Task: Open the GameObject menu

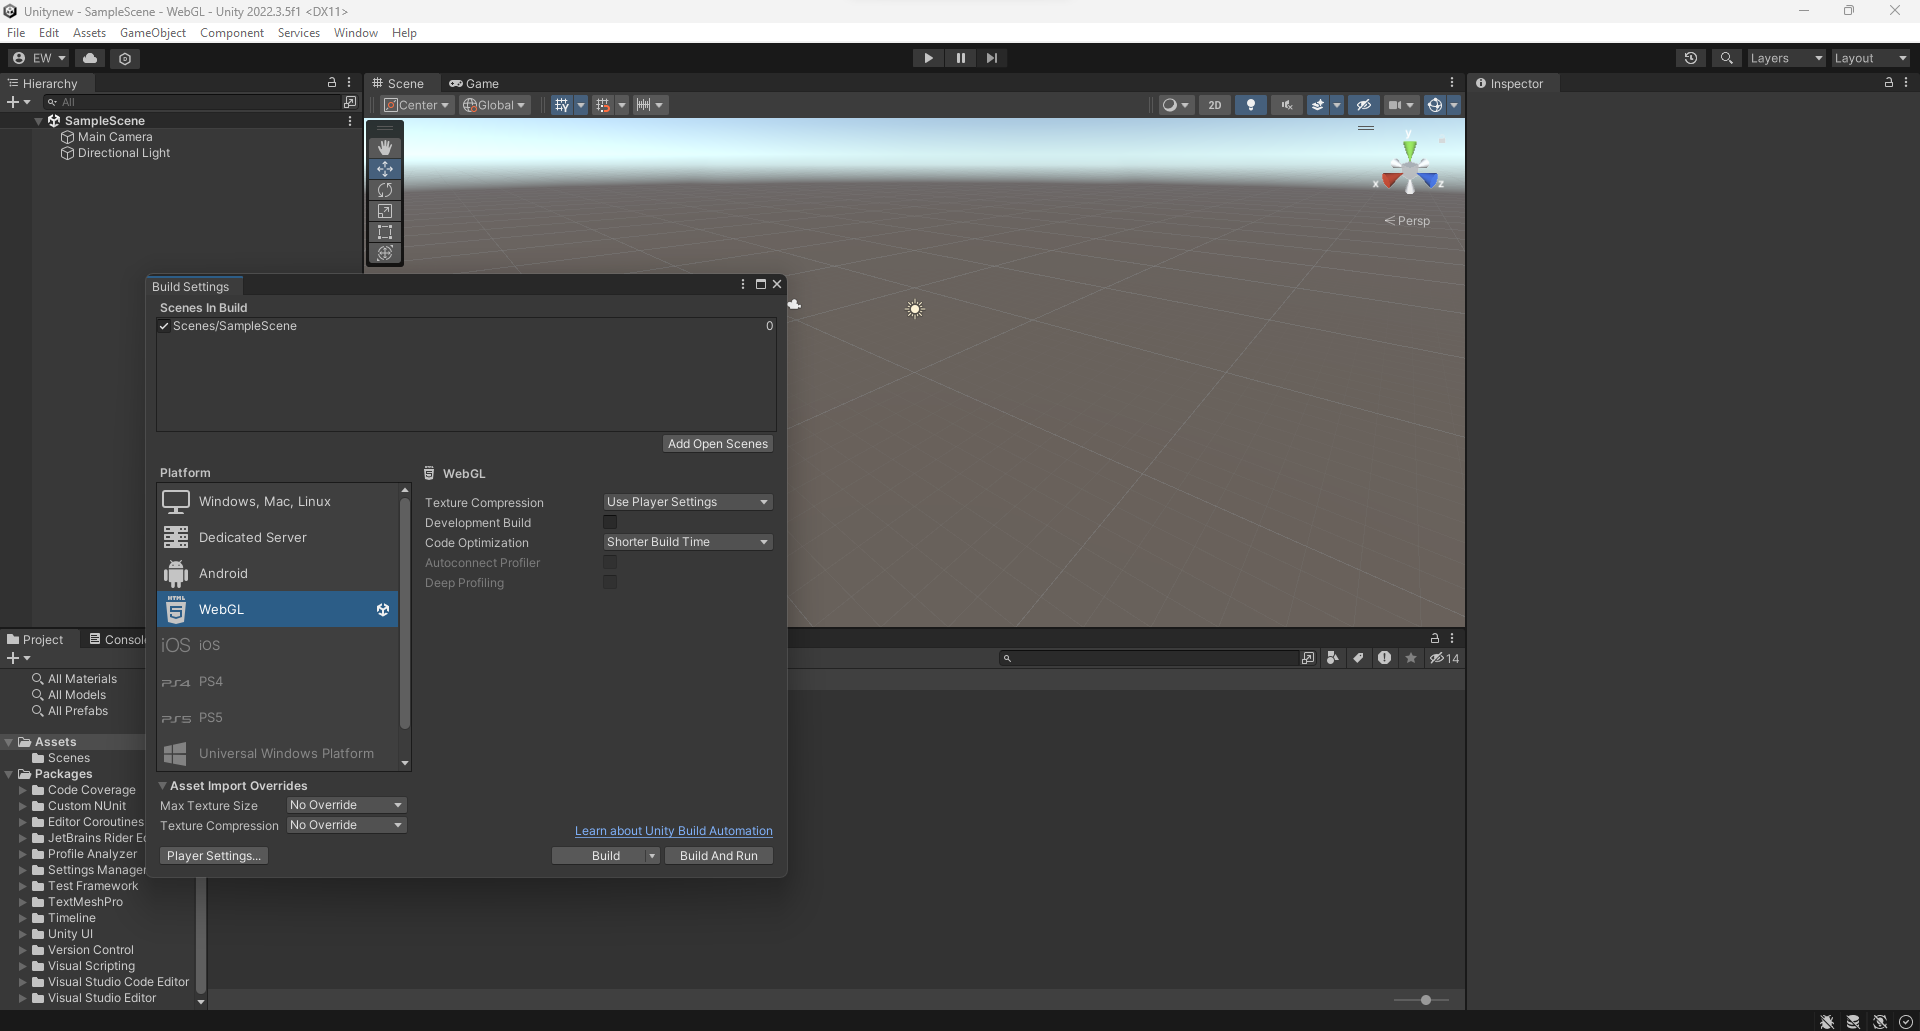Action: pos(153,33)
